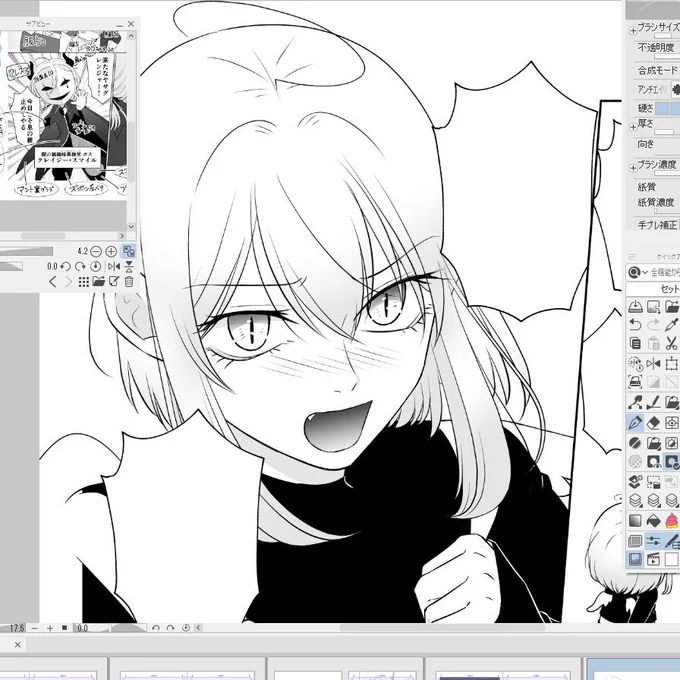The image size is (680, 680).
Task: Show previous Sub View image
Action: point(53,282)
